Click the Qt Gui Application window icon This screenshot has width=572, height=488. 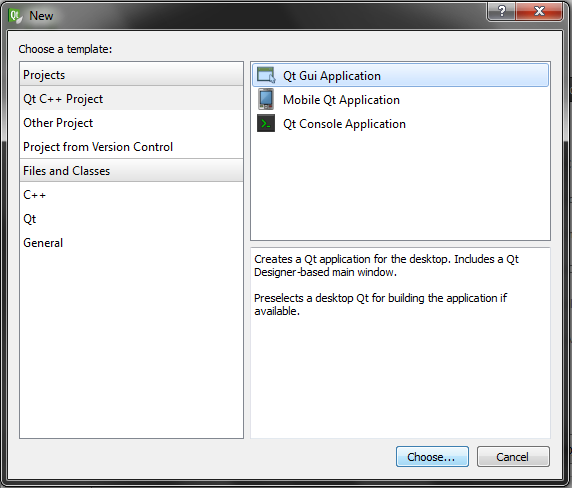[x=266, y=75]
